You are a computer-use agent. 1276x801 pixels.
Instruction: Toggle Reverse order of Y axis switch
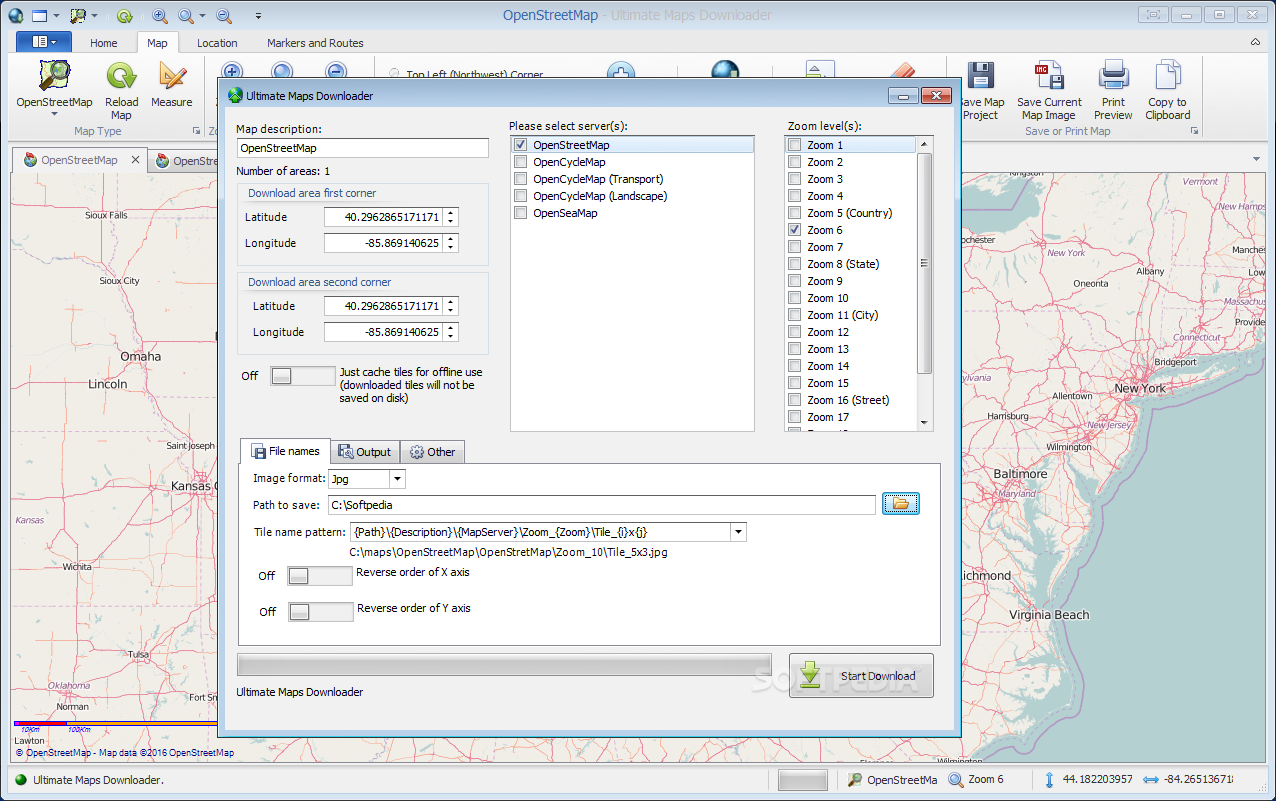click(320, 612)
